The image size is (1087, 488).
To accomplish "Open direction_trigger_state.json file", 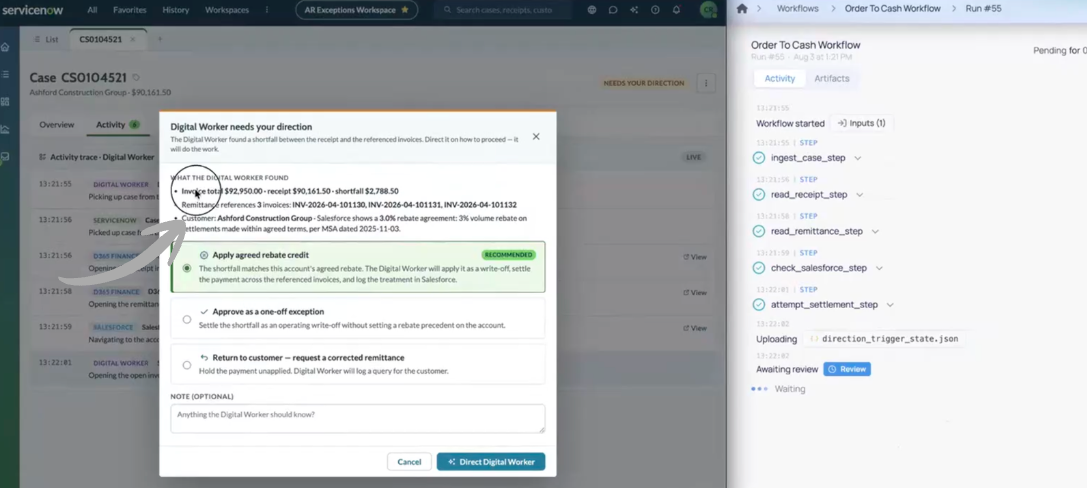I will (884, 339).
